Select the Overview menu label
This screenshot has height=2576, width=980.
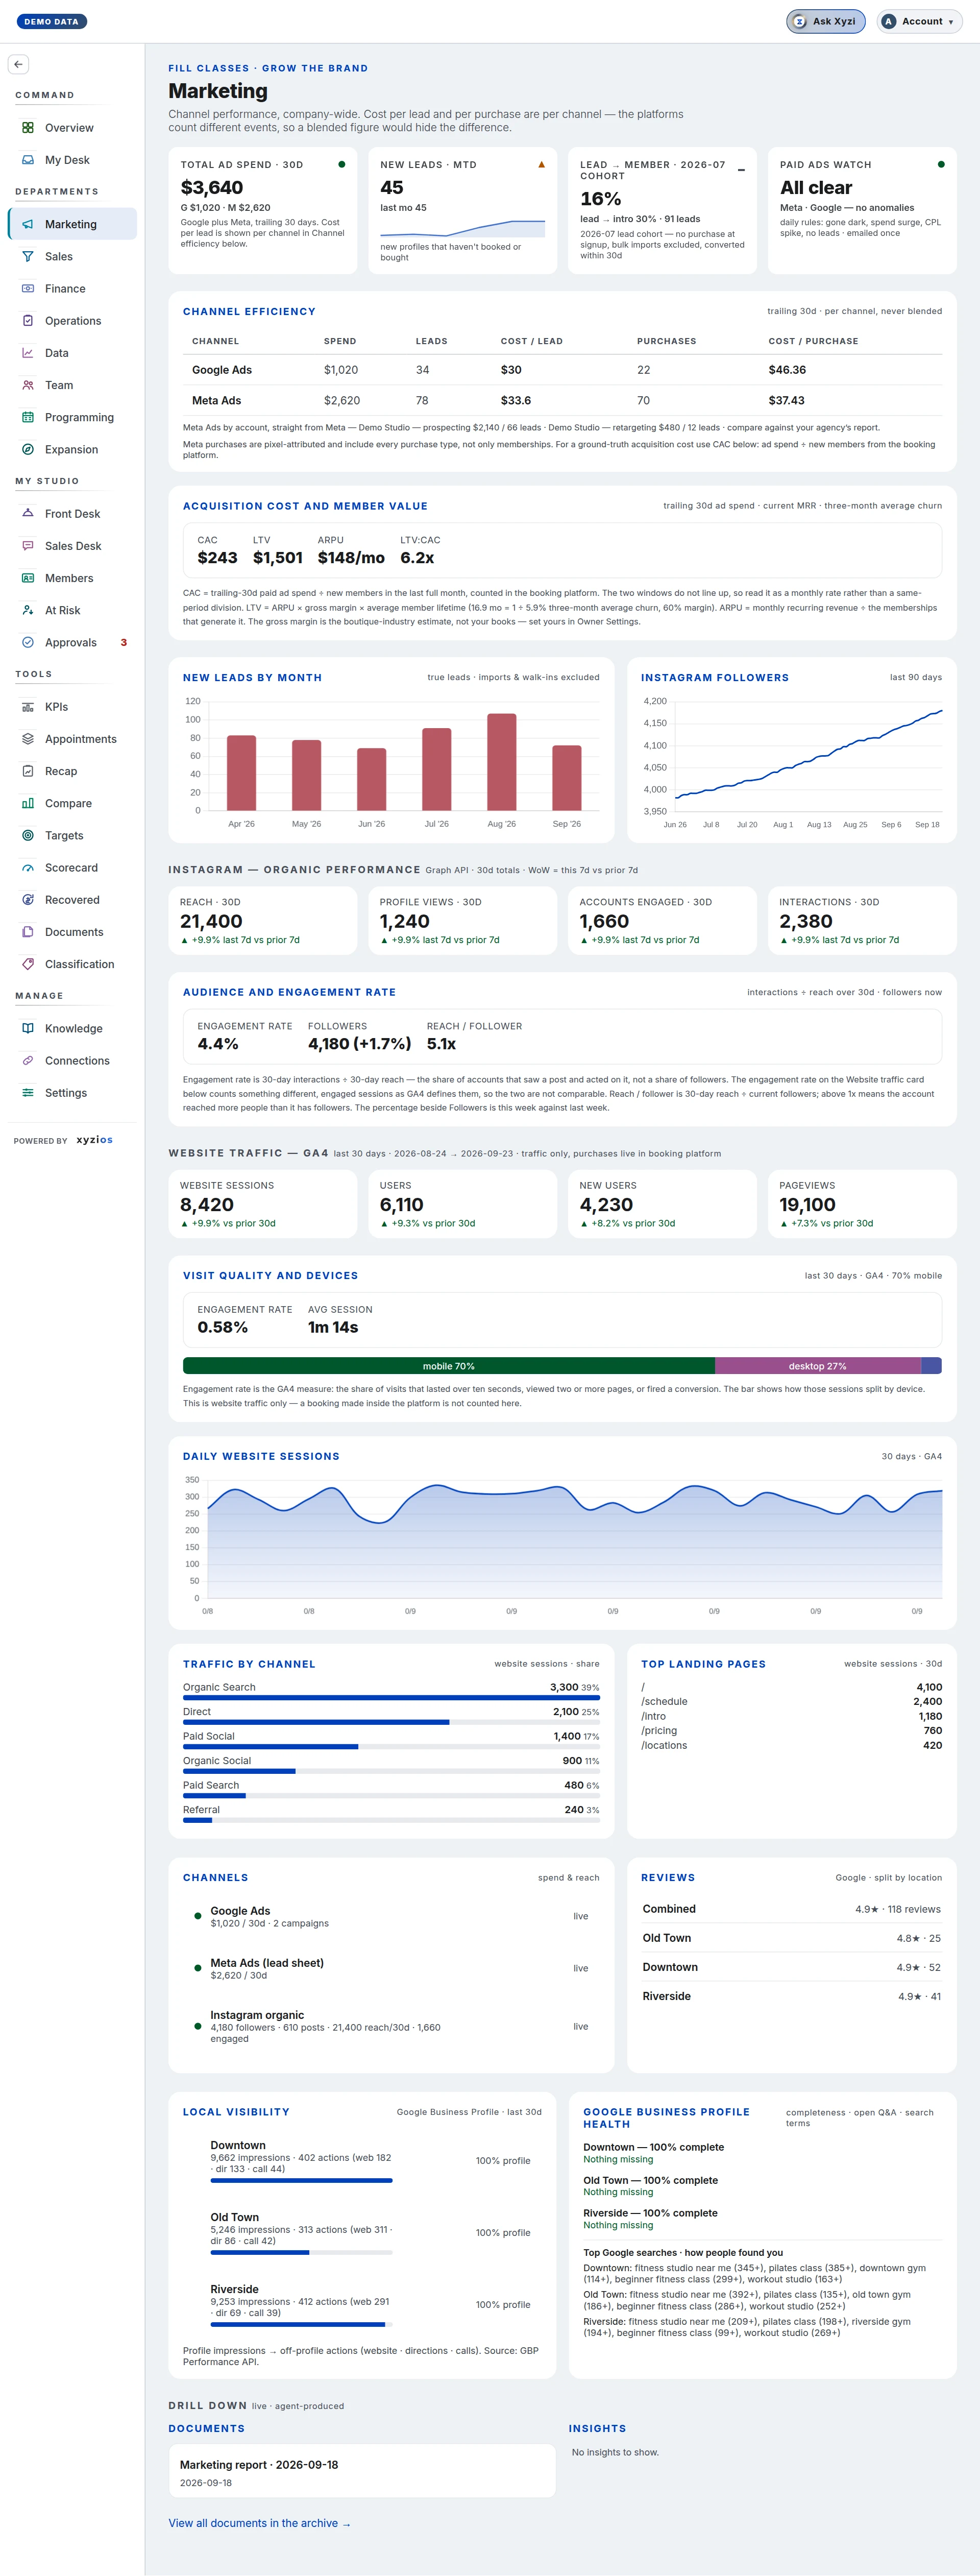(69, 128)
